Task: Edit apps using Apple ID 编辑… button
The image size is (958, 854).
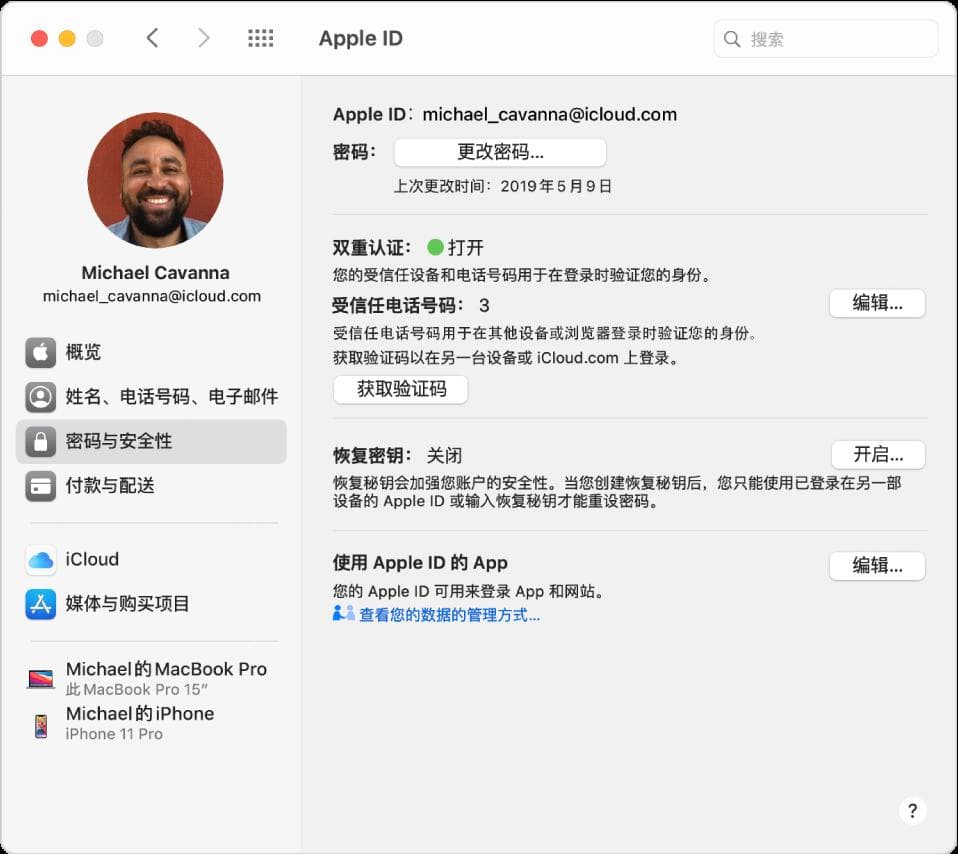Action: (x=877, y=566)
